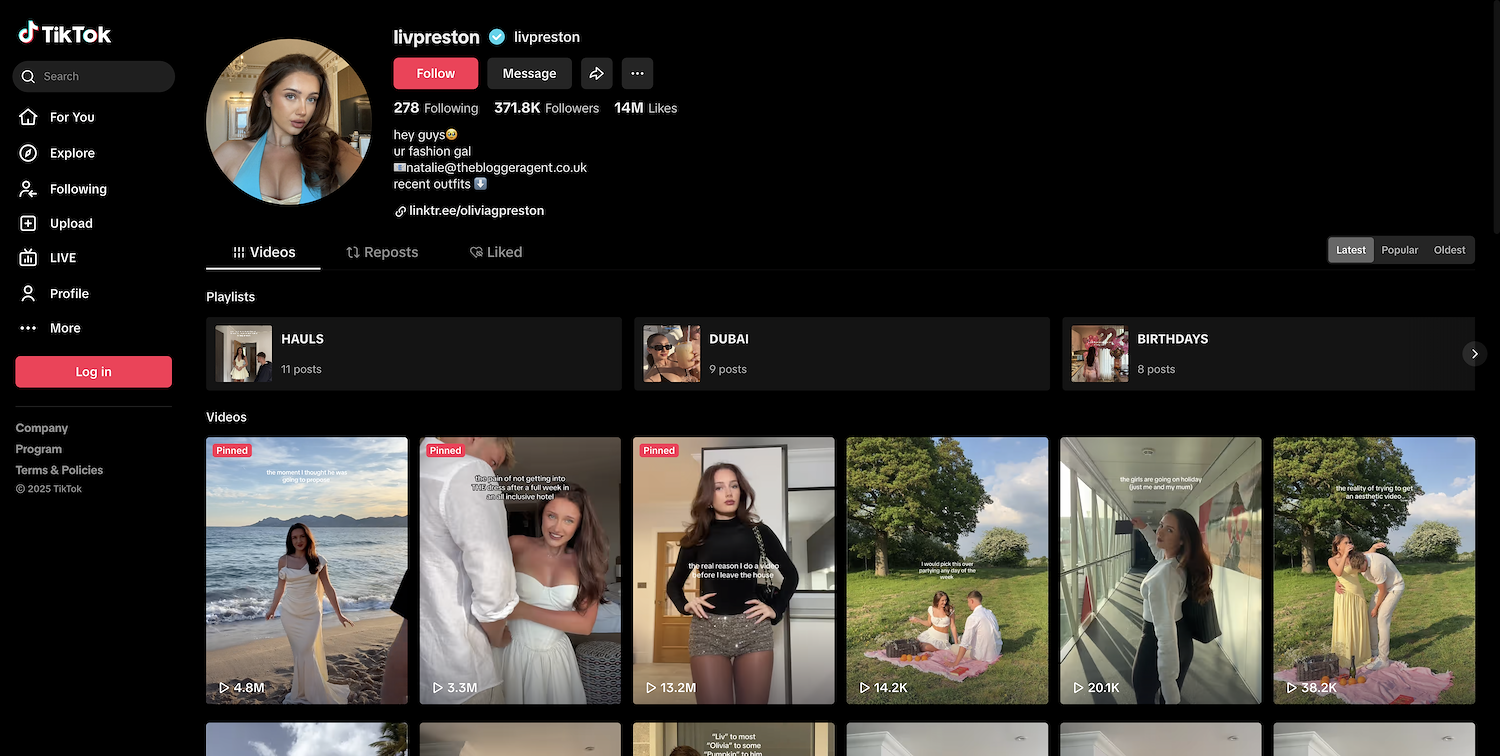Image resolution: width=1500 pixels, height=756 pixels.
Task: Sort videos by Oldest
Action: [1449, 250]
